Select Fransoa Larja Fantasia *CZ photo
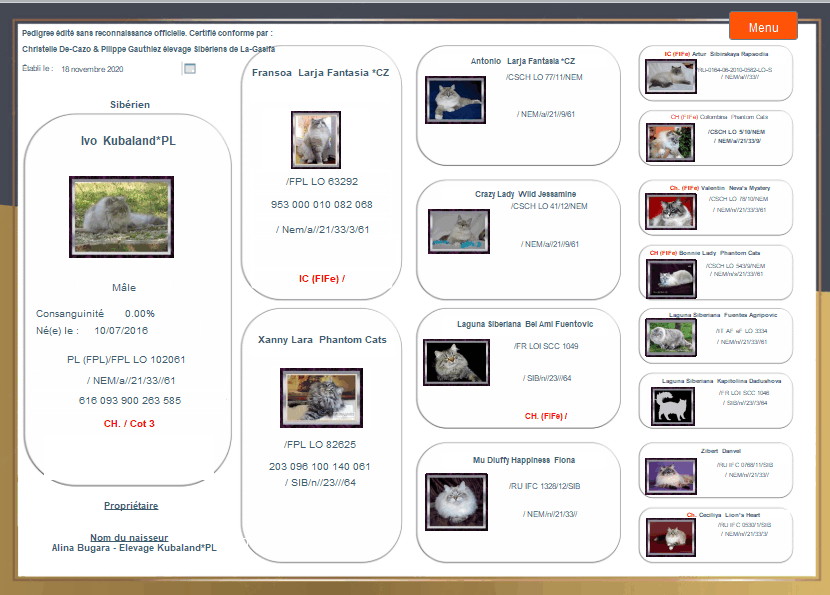The height and width of the screenshot is (595, 830). point(315,139)
